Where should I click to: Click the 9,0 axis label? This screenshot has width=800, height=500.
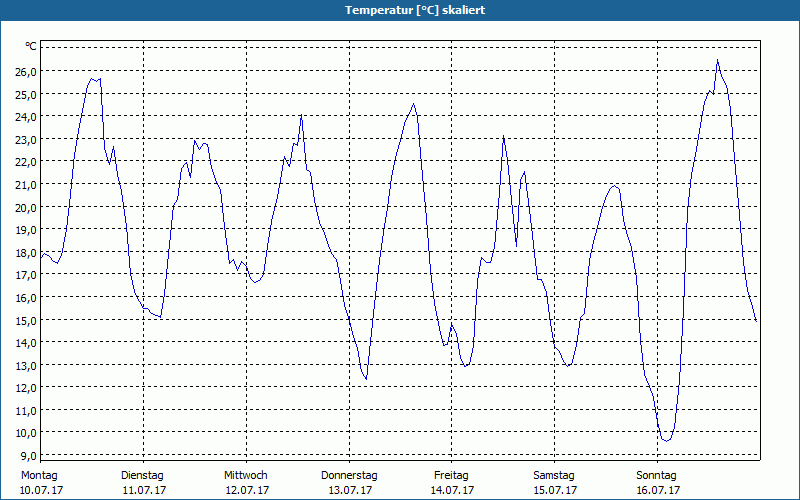(29, 456)
